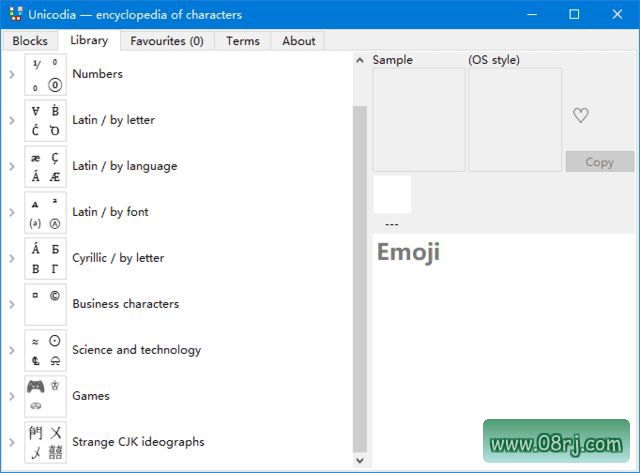Open the About tab

(x=299, y=41)
